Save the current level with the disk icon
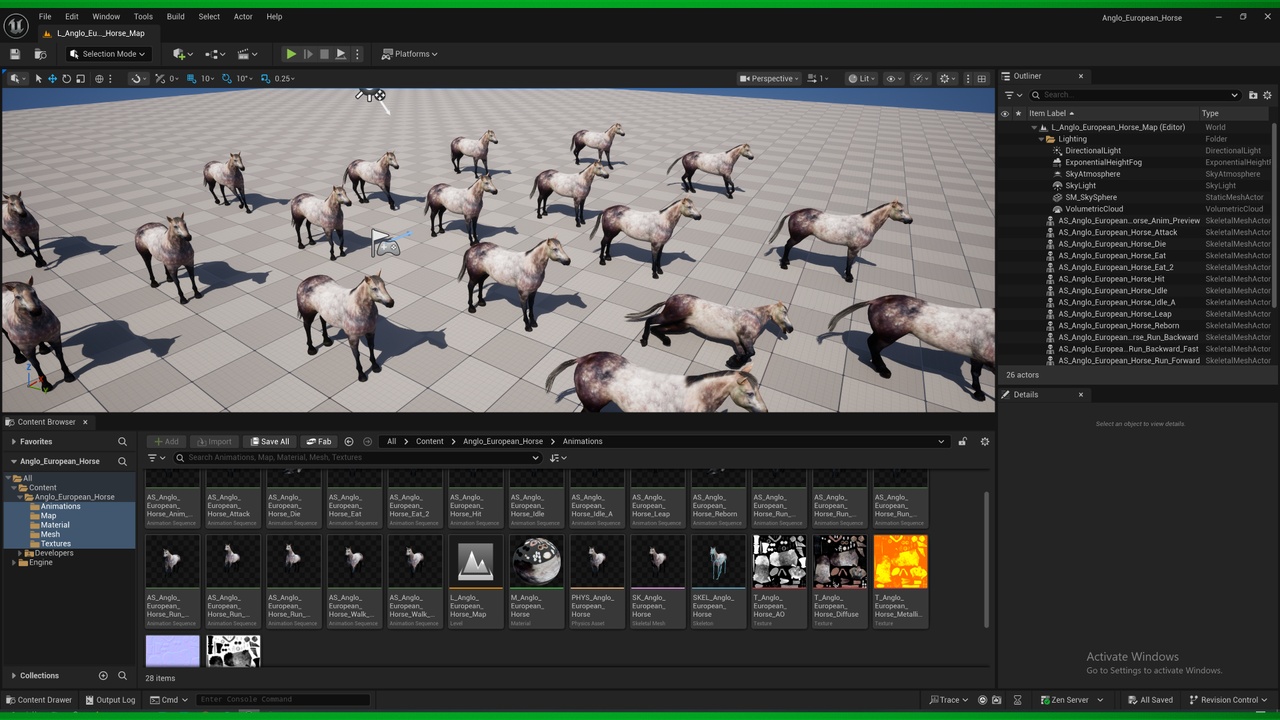 [15, 54]
